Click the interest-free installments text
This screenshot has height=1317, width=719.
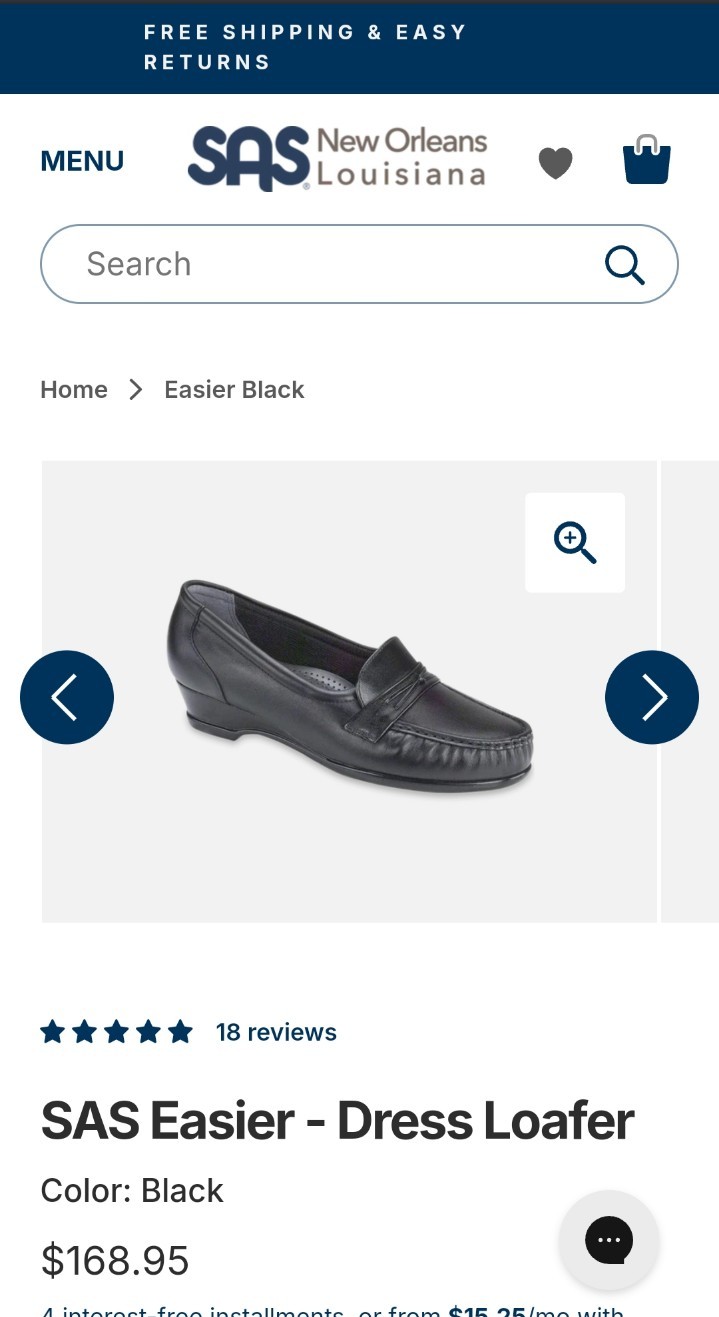tap(332, 1310)
